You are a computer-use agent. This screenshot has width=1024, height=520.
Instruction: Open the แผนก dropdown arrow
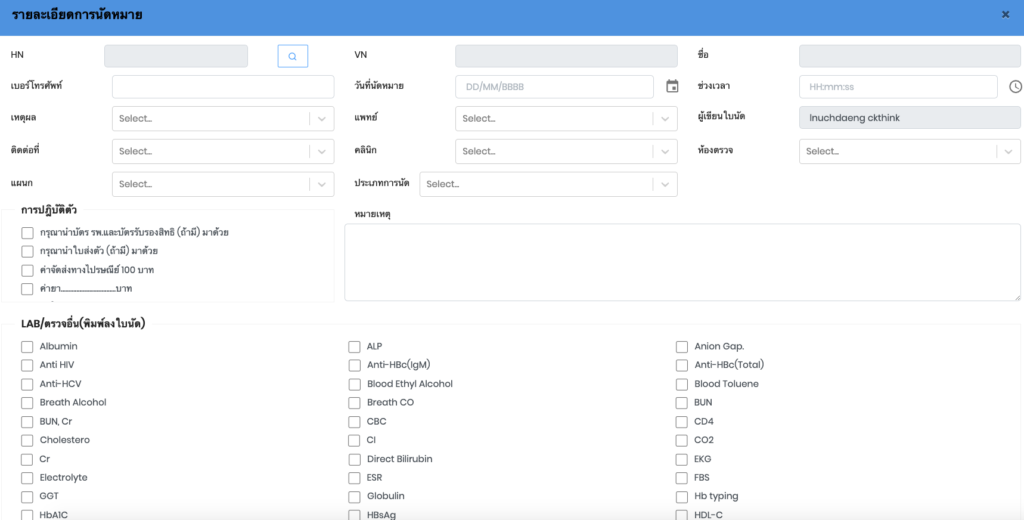tap(321, 184)
